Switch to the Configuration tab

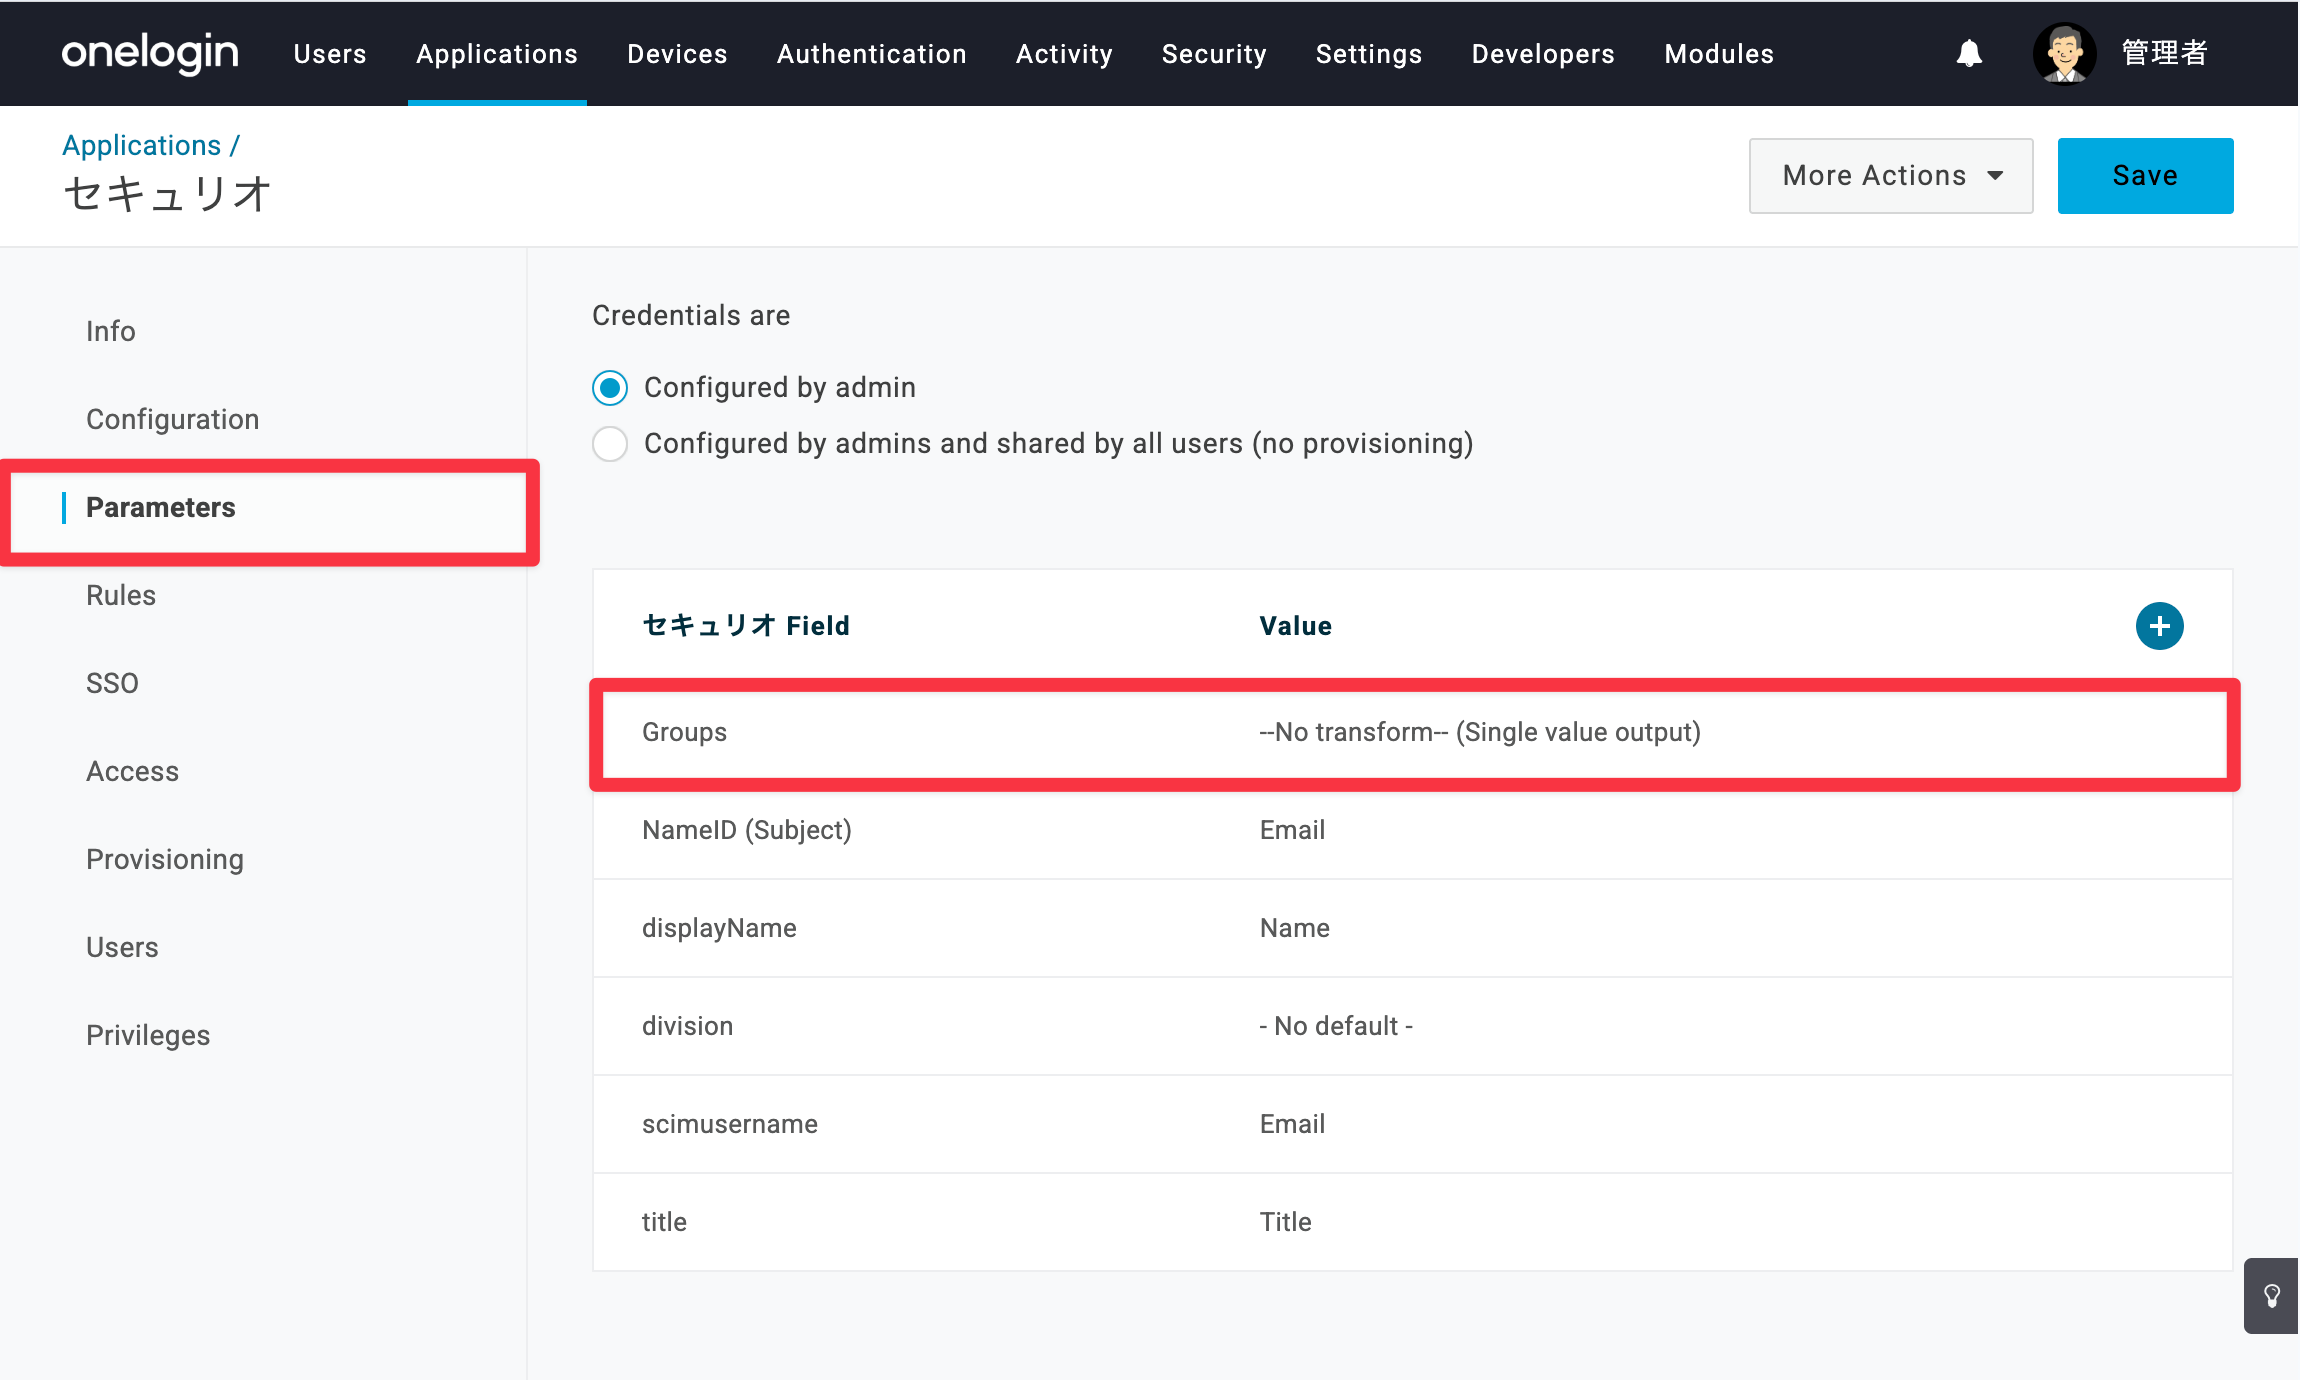[x=172, y=419]
